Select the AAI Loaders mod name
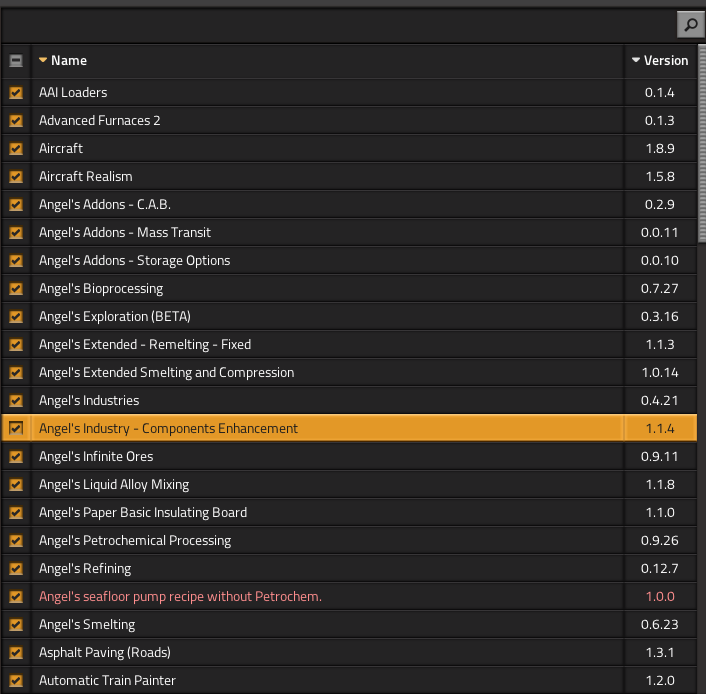Viewport: 706px width, 694px height. tap(73, 92)
